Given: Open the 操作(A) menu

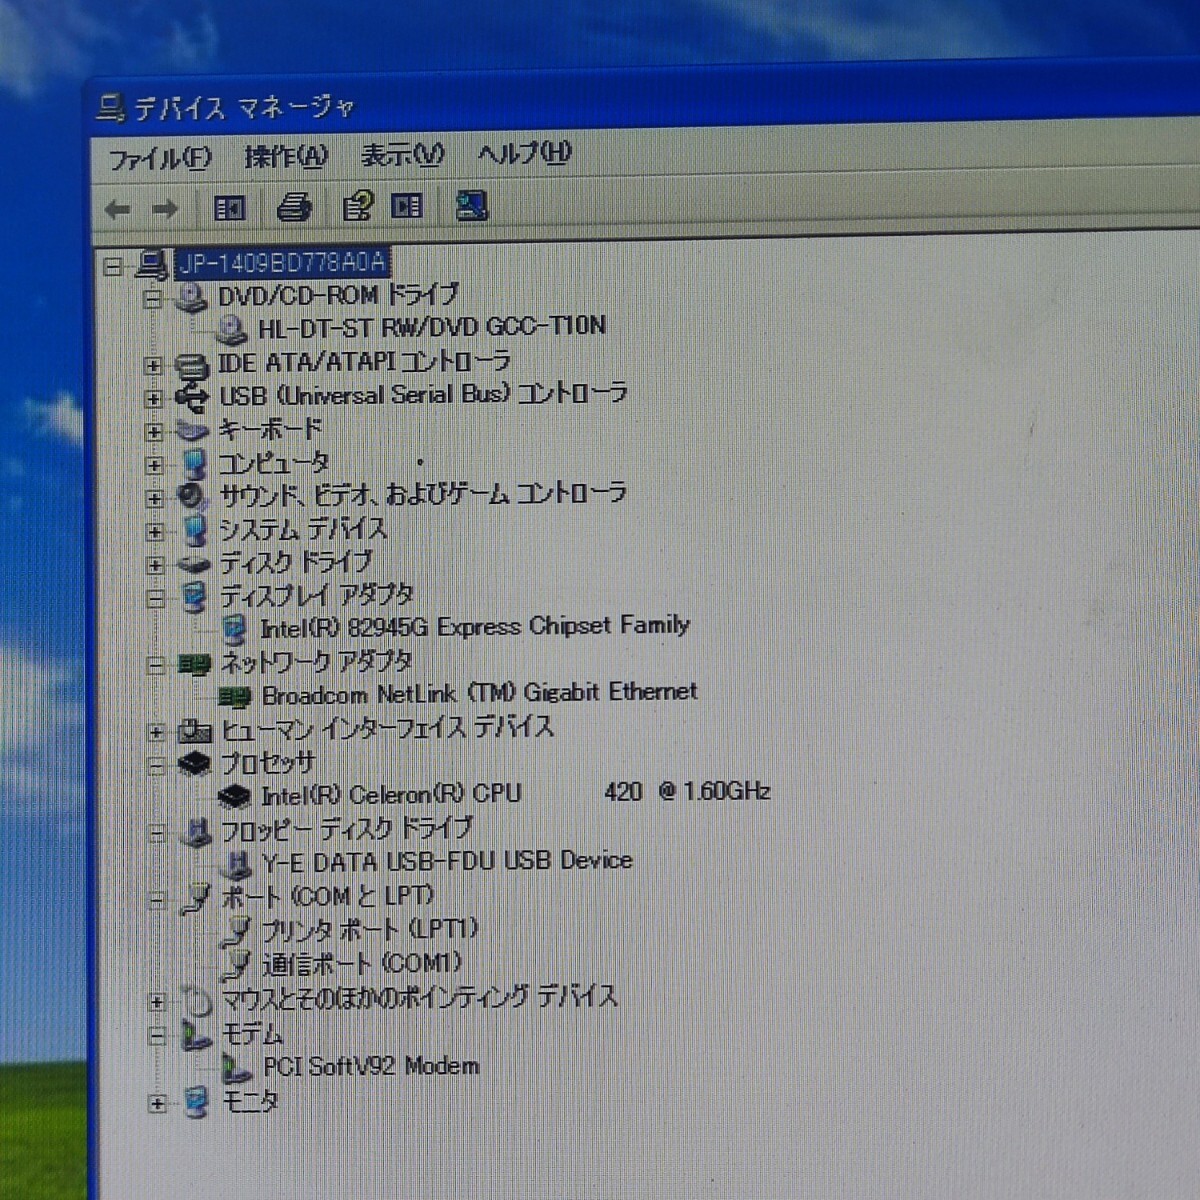Looking at the screenshot, I should click(x=286, y=157).
